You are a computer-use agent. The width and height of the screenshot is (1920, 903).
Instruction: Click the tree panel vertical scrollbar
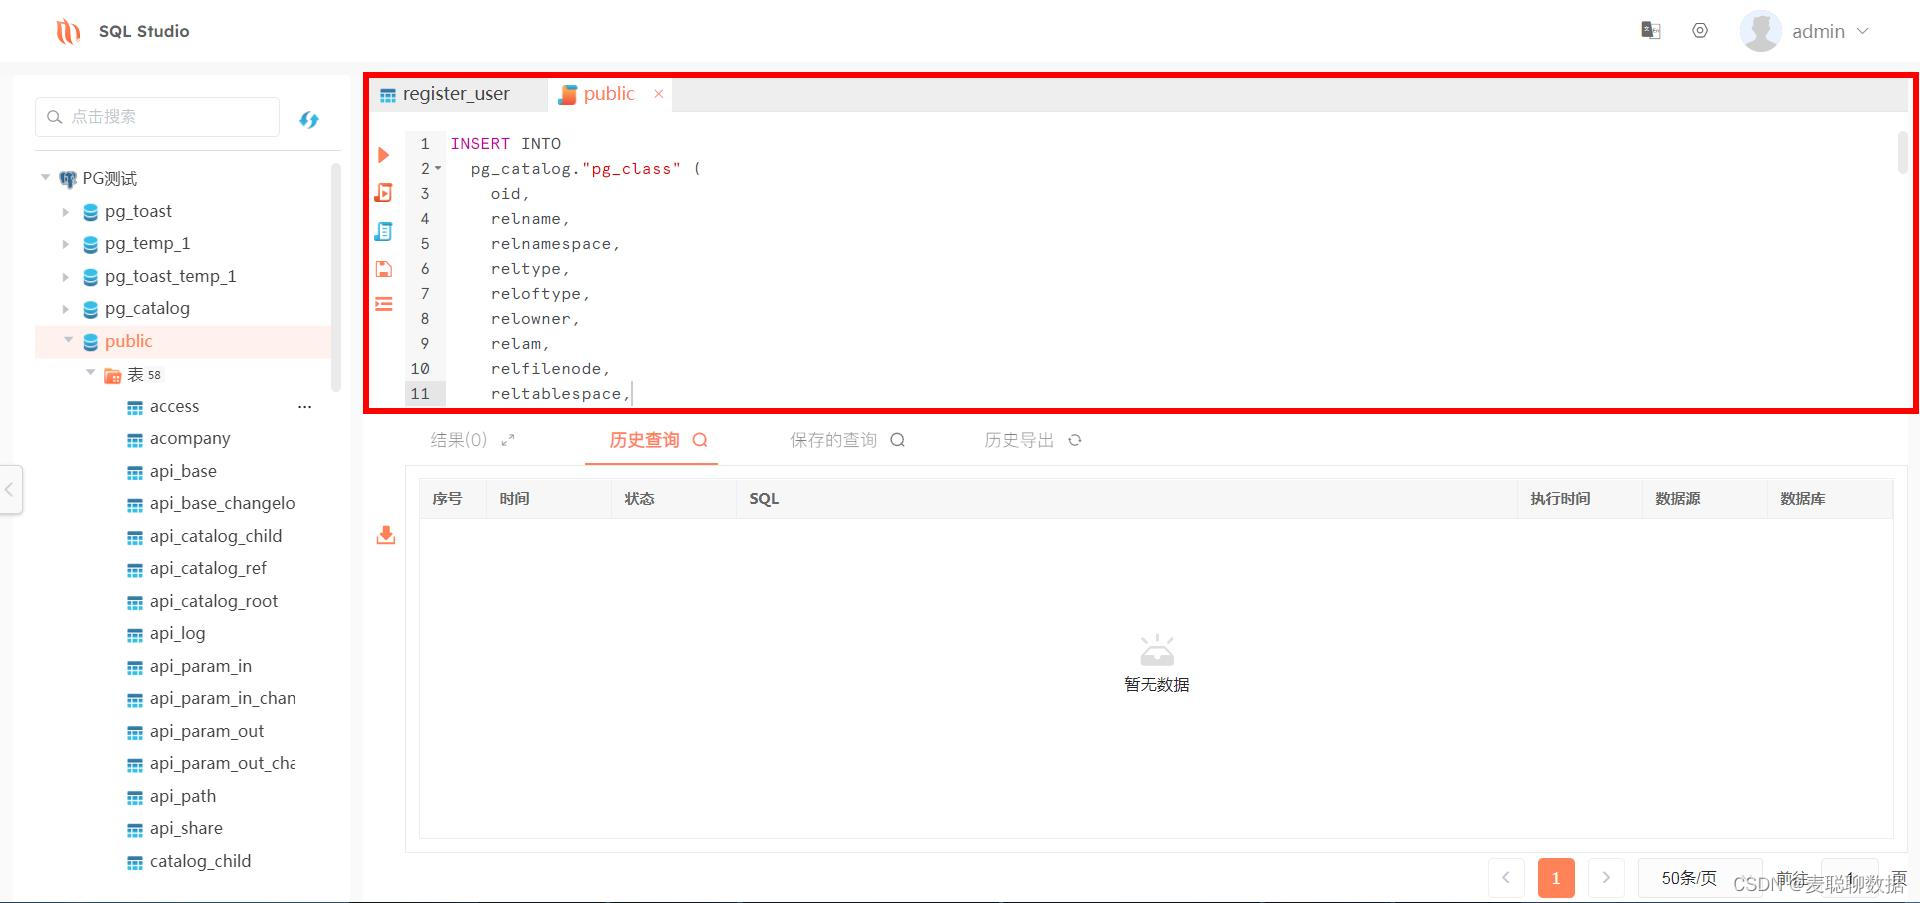click(336, 277)
